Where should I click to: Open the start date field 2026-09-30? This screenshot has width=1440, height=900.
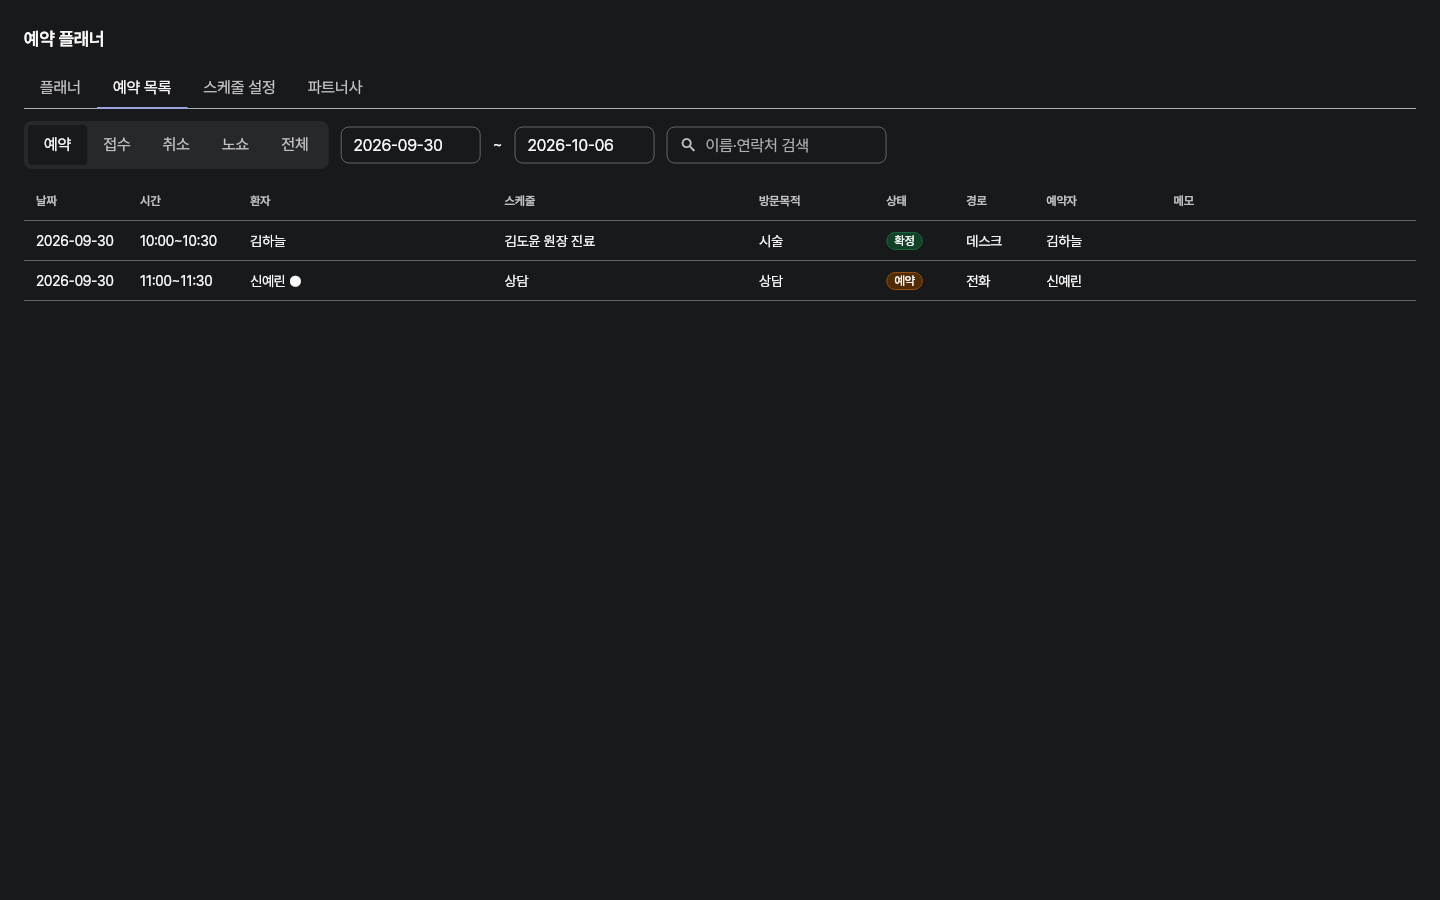pos(410,145)
